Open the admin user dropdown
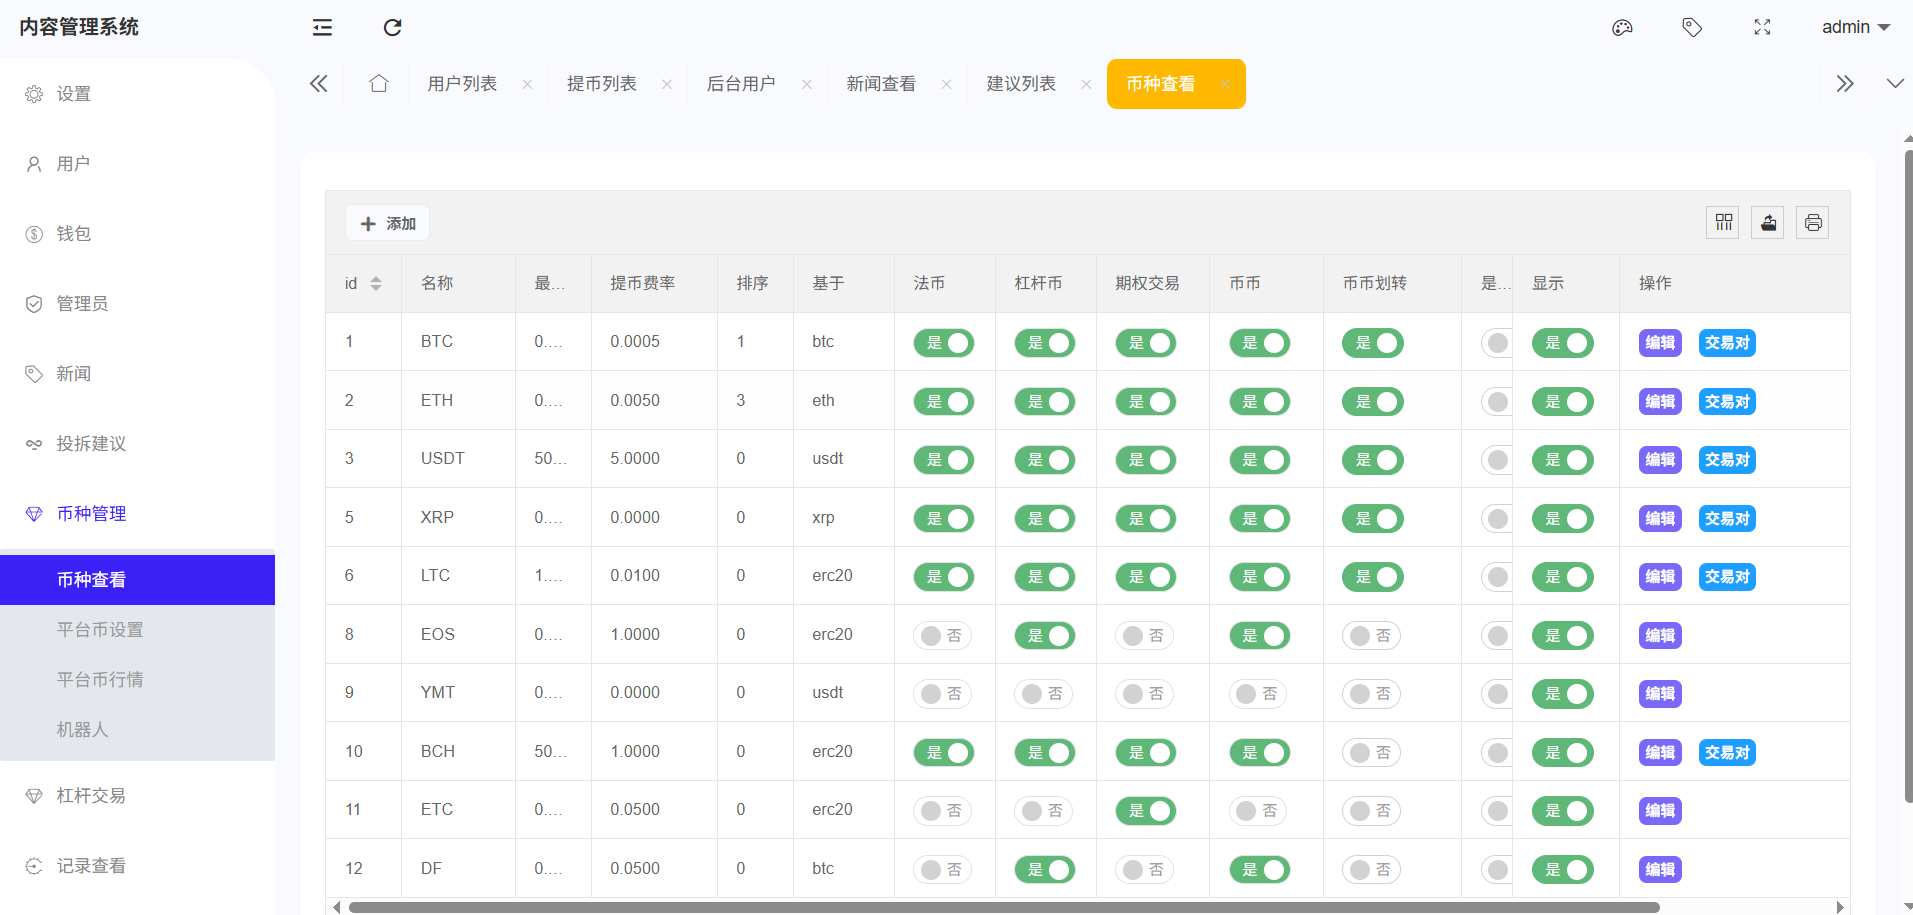 click(1855, 28)
